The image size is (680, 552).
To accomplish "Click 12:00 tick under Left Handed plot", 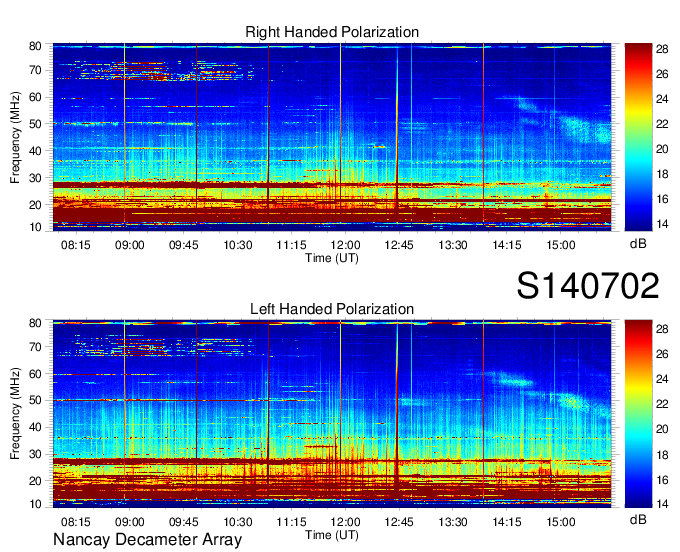I will [x=345, y=522].
